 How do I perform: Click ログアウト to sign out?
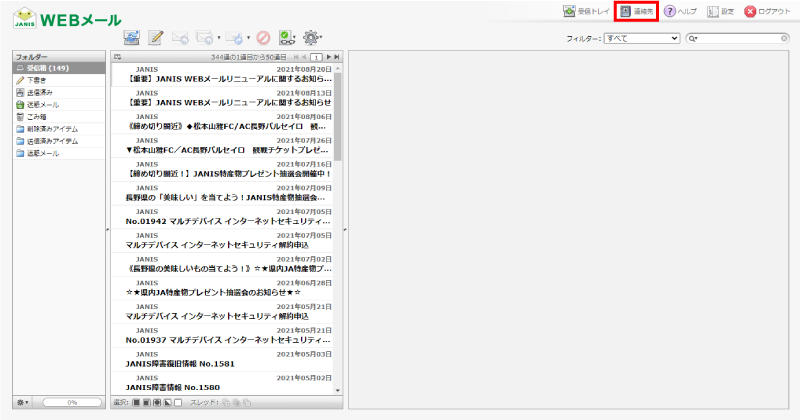click(767, 11)
